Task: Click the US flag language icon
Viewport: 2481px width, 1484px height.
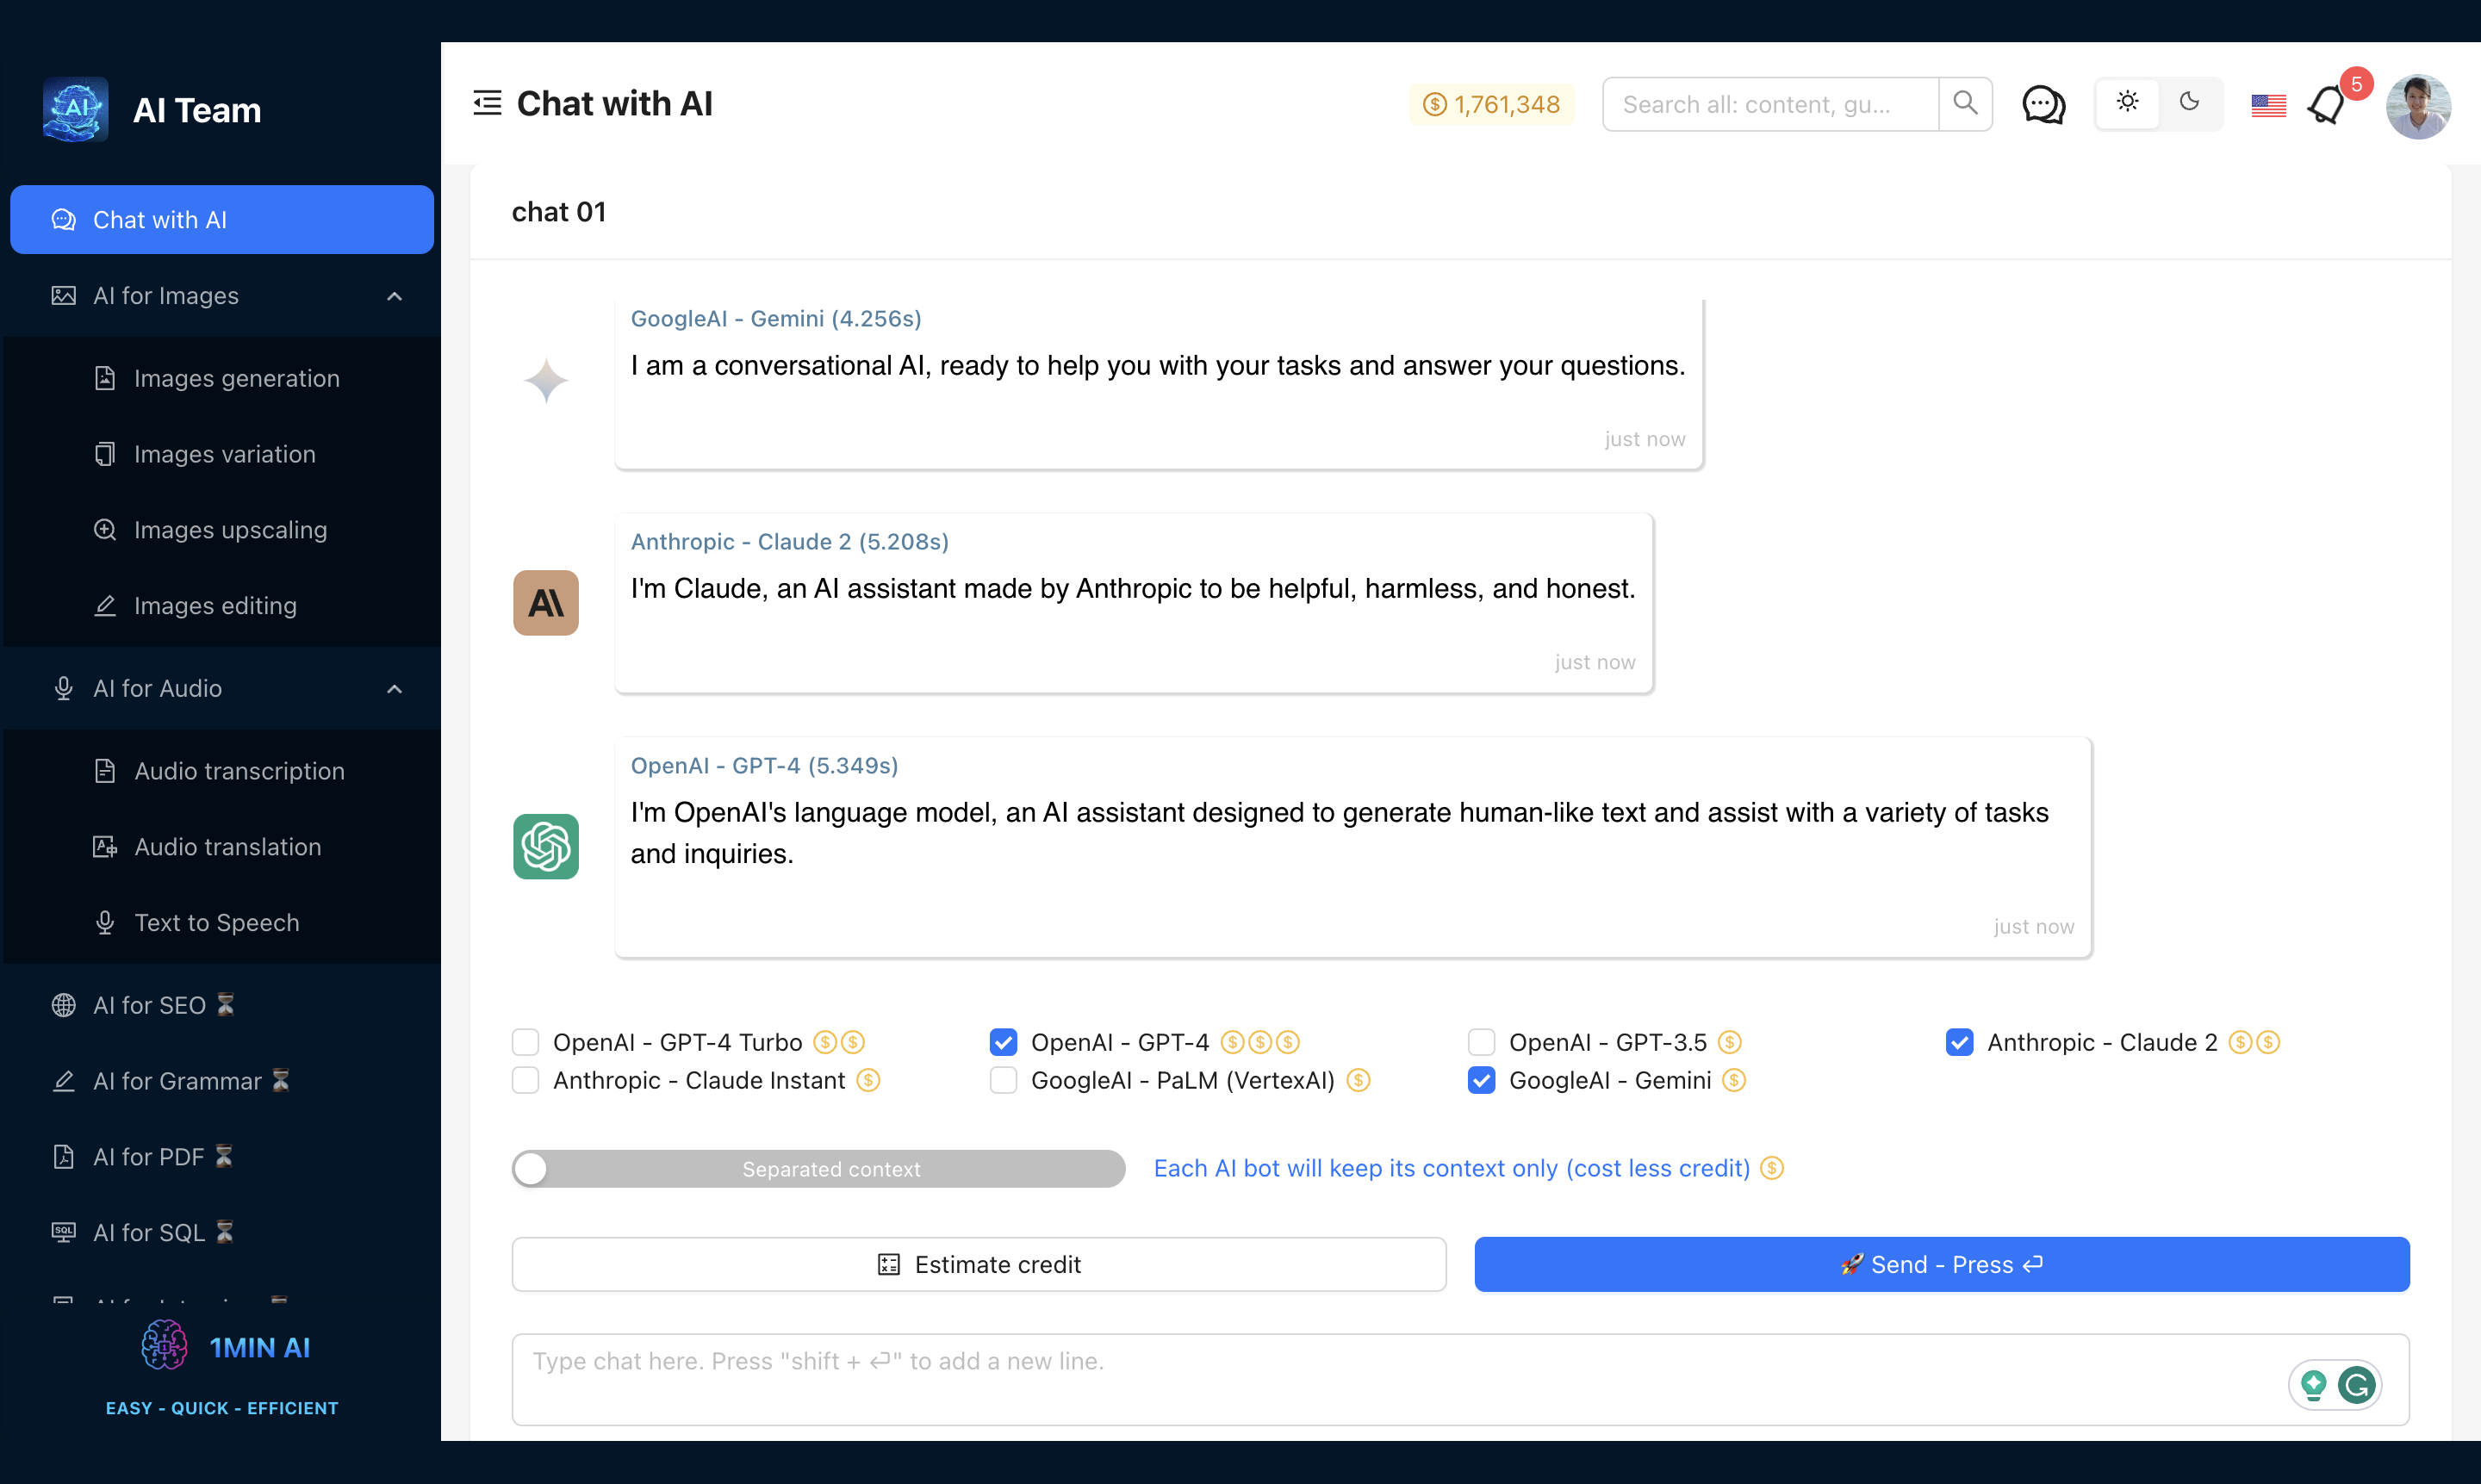Action: point(2268,105)
